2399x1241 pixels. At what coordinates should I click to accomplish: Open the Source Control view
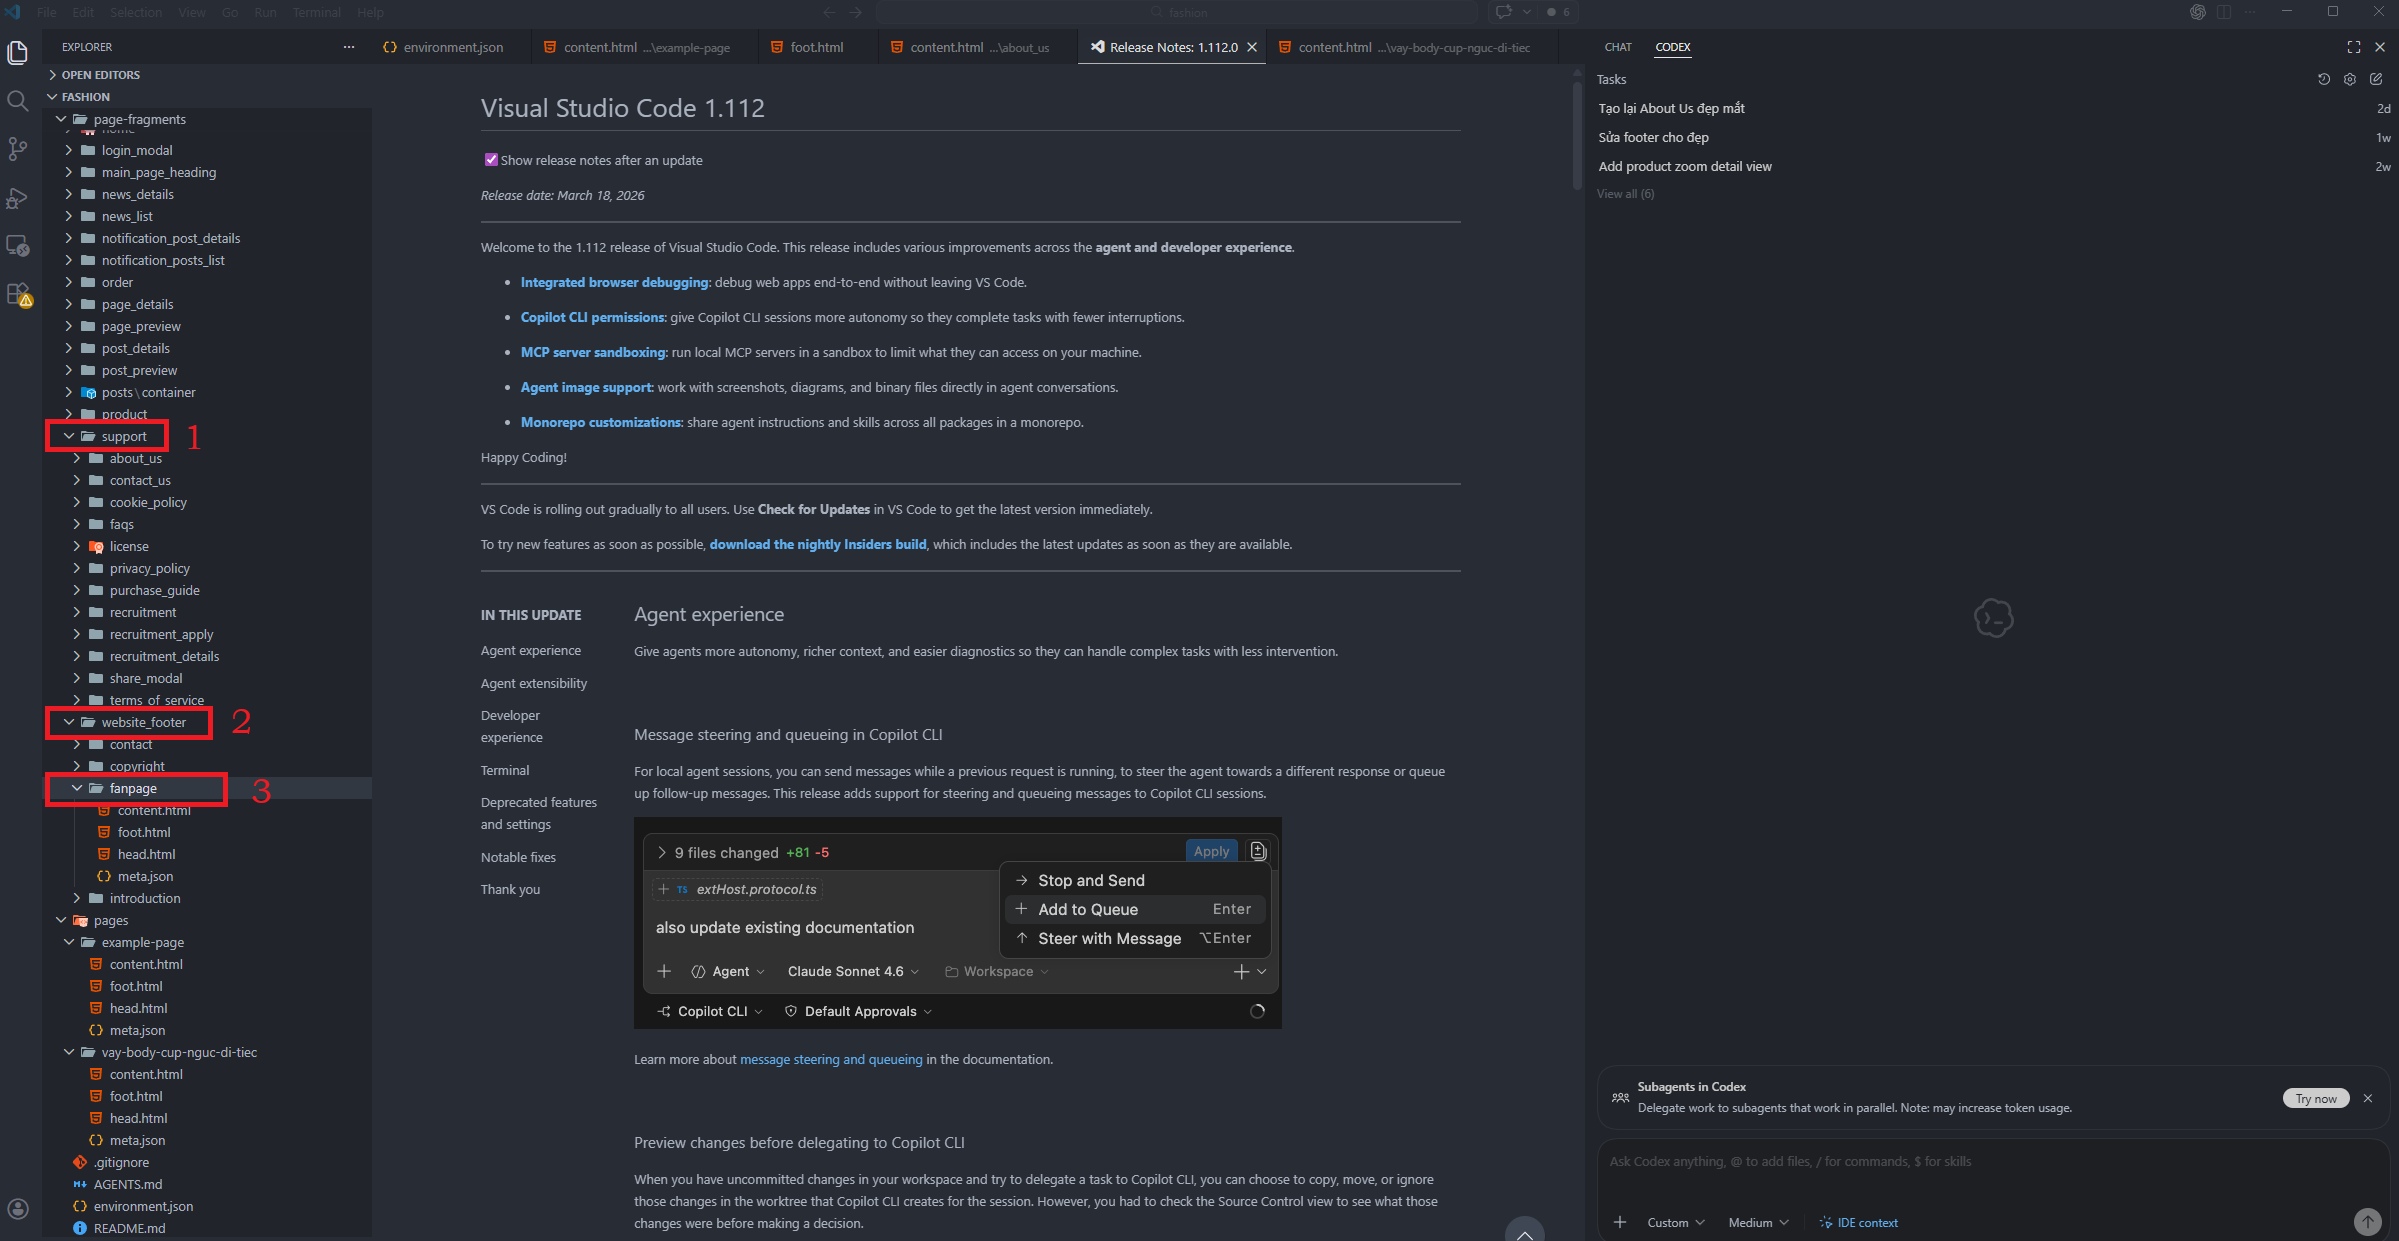pyautogui.click(x=17, y=149)
